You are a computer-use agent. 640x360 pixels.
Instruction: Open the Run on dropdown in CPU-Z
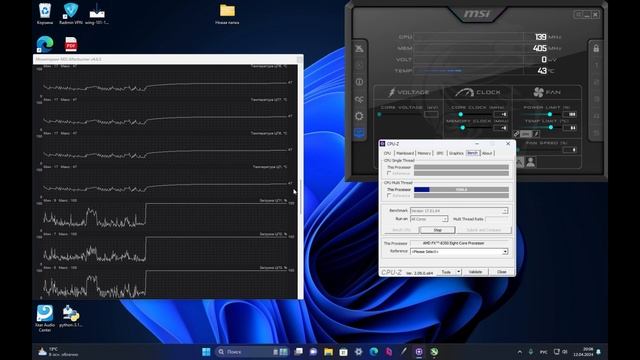point(429,219)
